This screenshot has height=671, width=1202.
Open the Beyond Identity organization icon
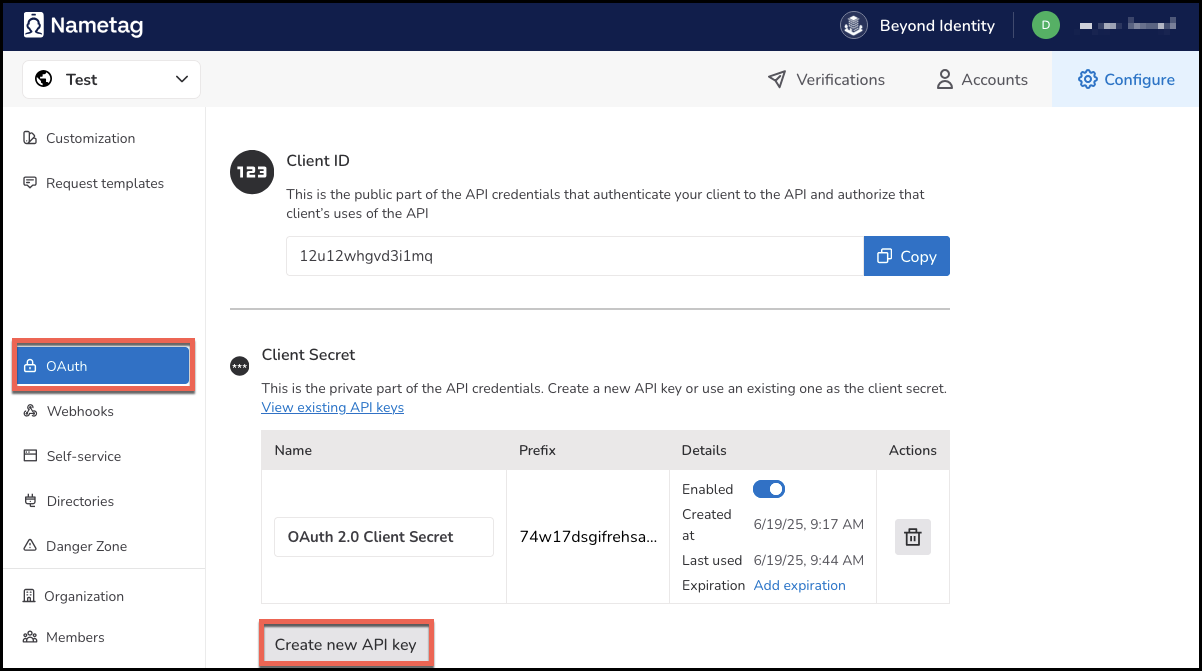(x=853, y=26)
